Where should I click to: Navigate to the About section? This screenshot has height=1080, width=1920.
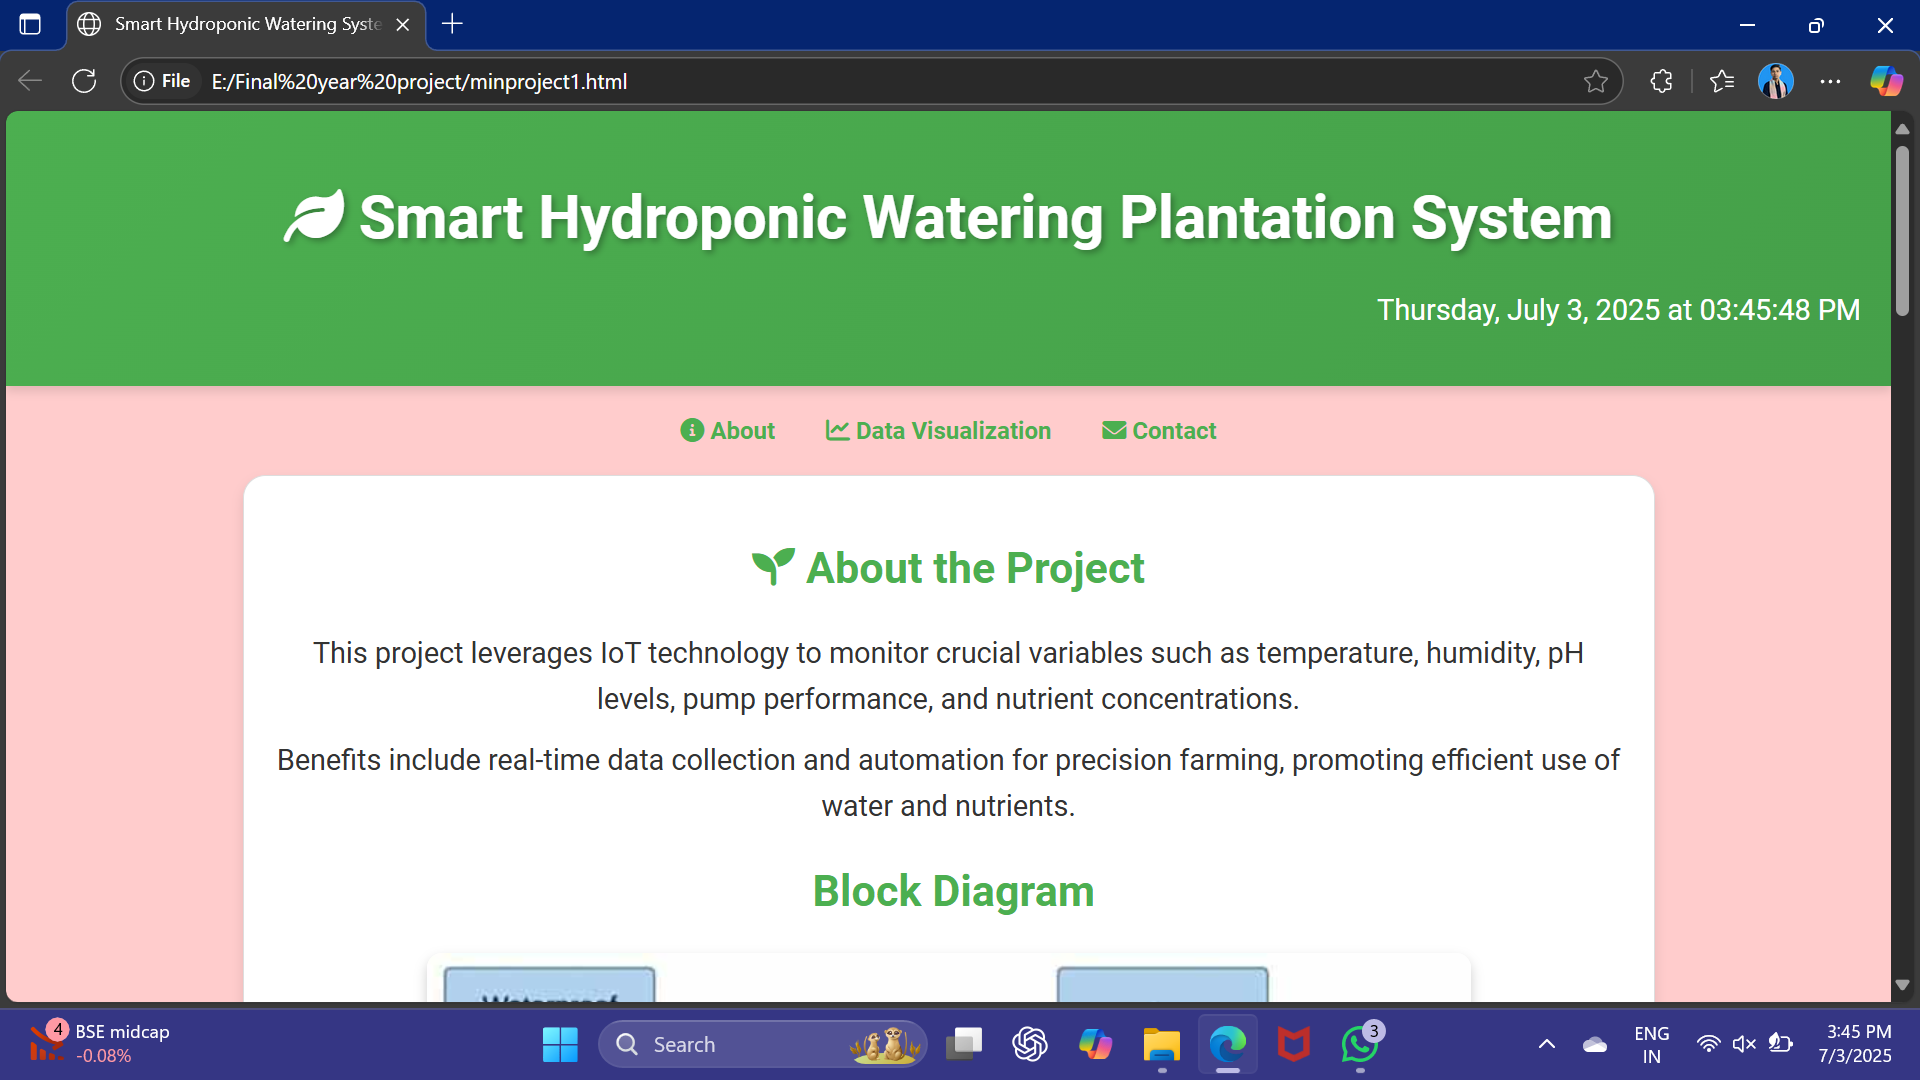(727, 430)
